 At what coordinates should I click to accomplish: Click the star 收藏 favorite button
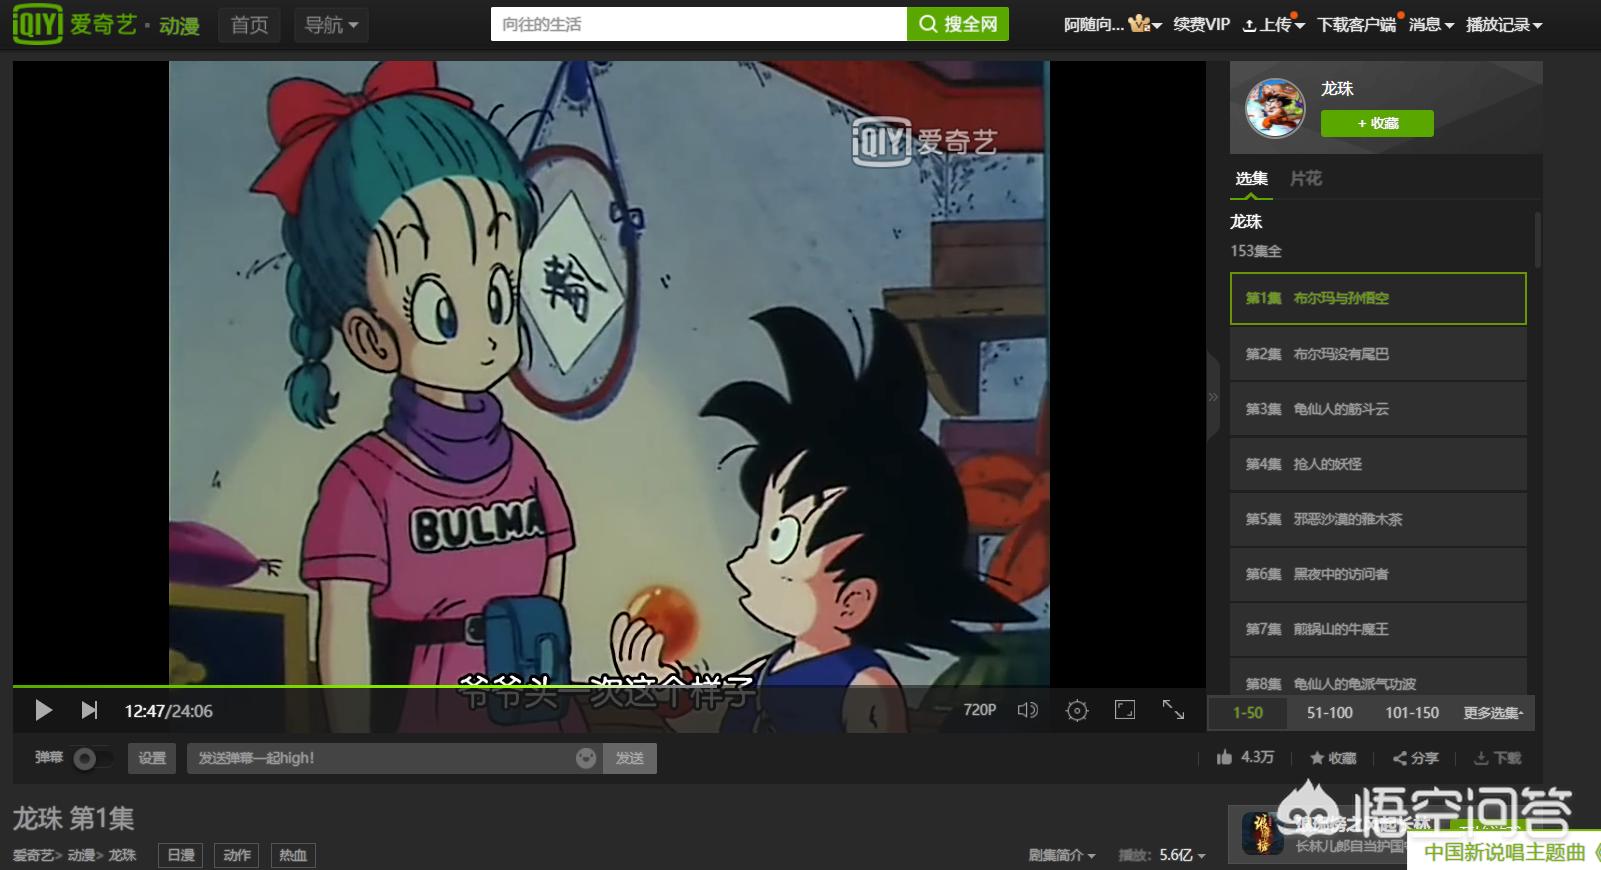1333,758
